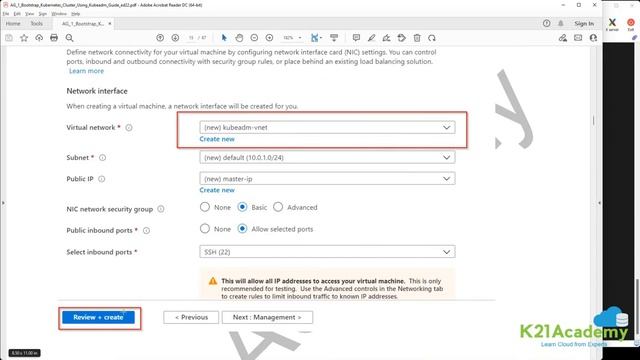Select the highlighter pen tool
The image size is (640, 360).
[371, 38]
